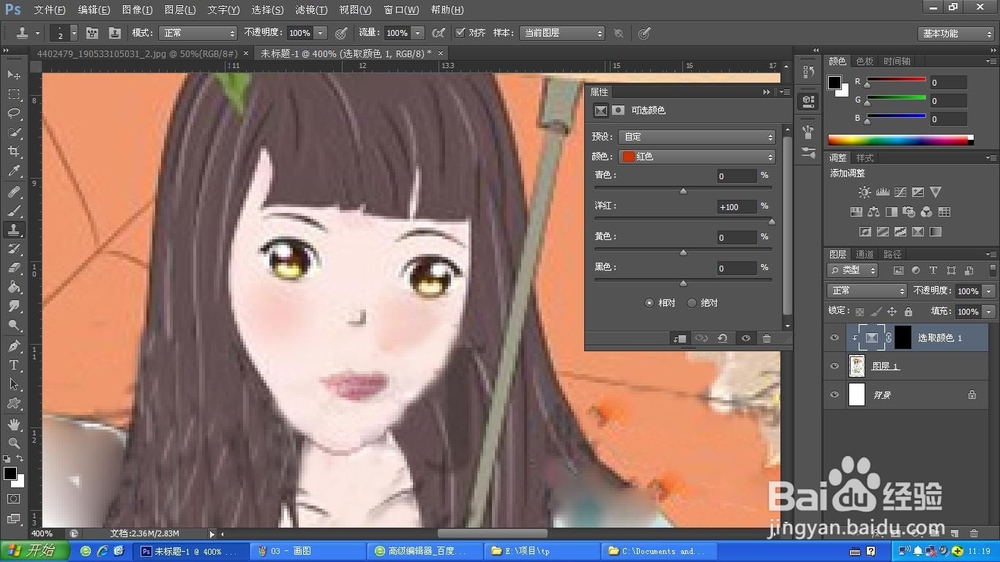Image resolution: width=1000 pixels, height=562 pixels.
Task: Reset adjustment defaults in Properties panel
Action: (723, 339)
